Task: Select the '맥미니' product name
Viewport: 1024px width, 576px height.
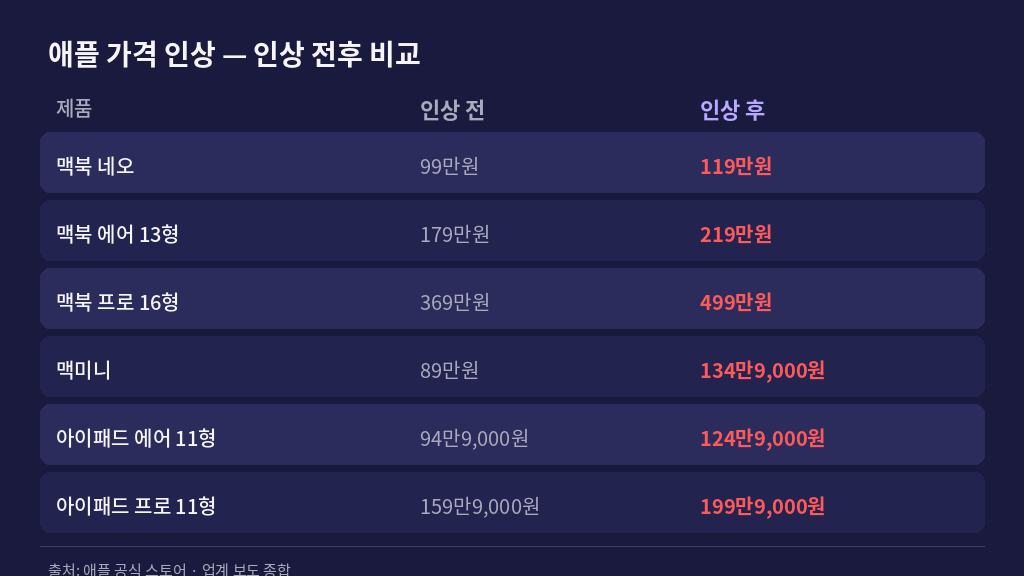Action: [84, 370]
